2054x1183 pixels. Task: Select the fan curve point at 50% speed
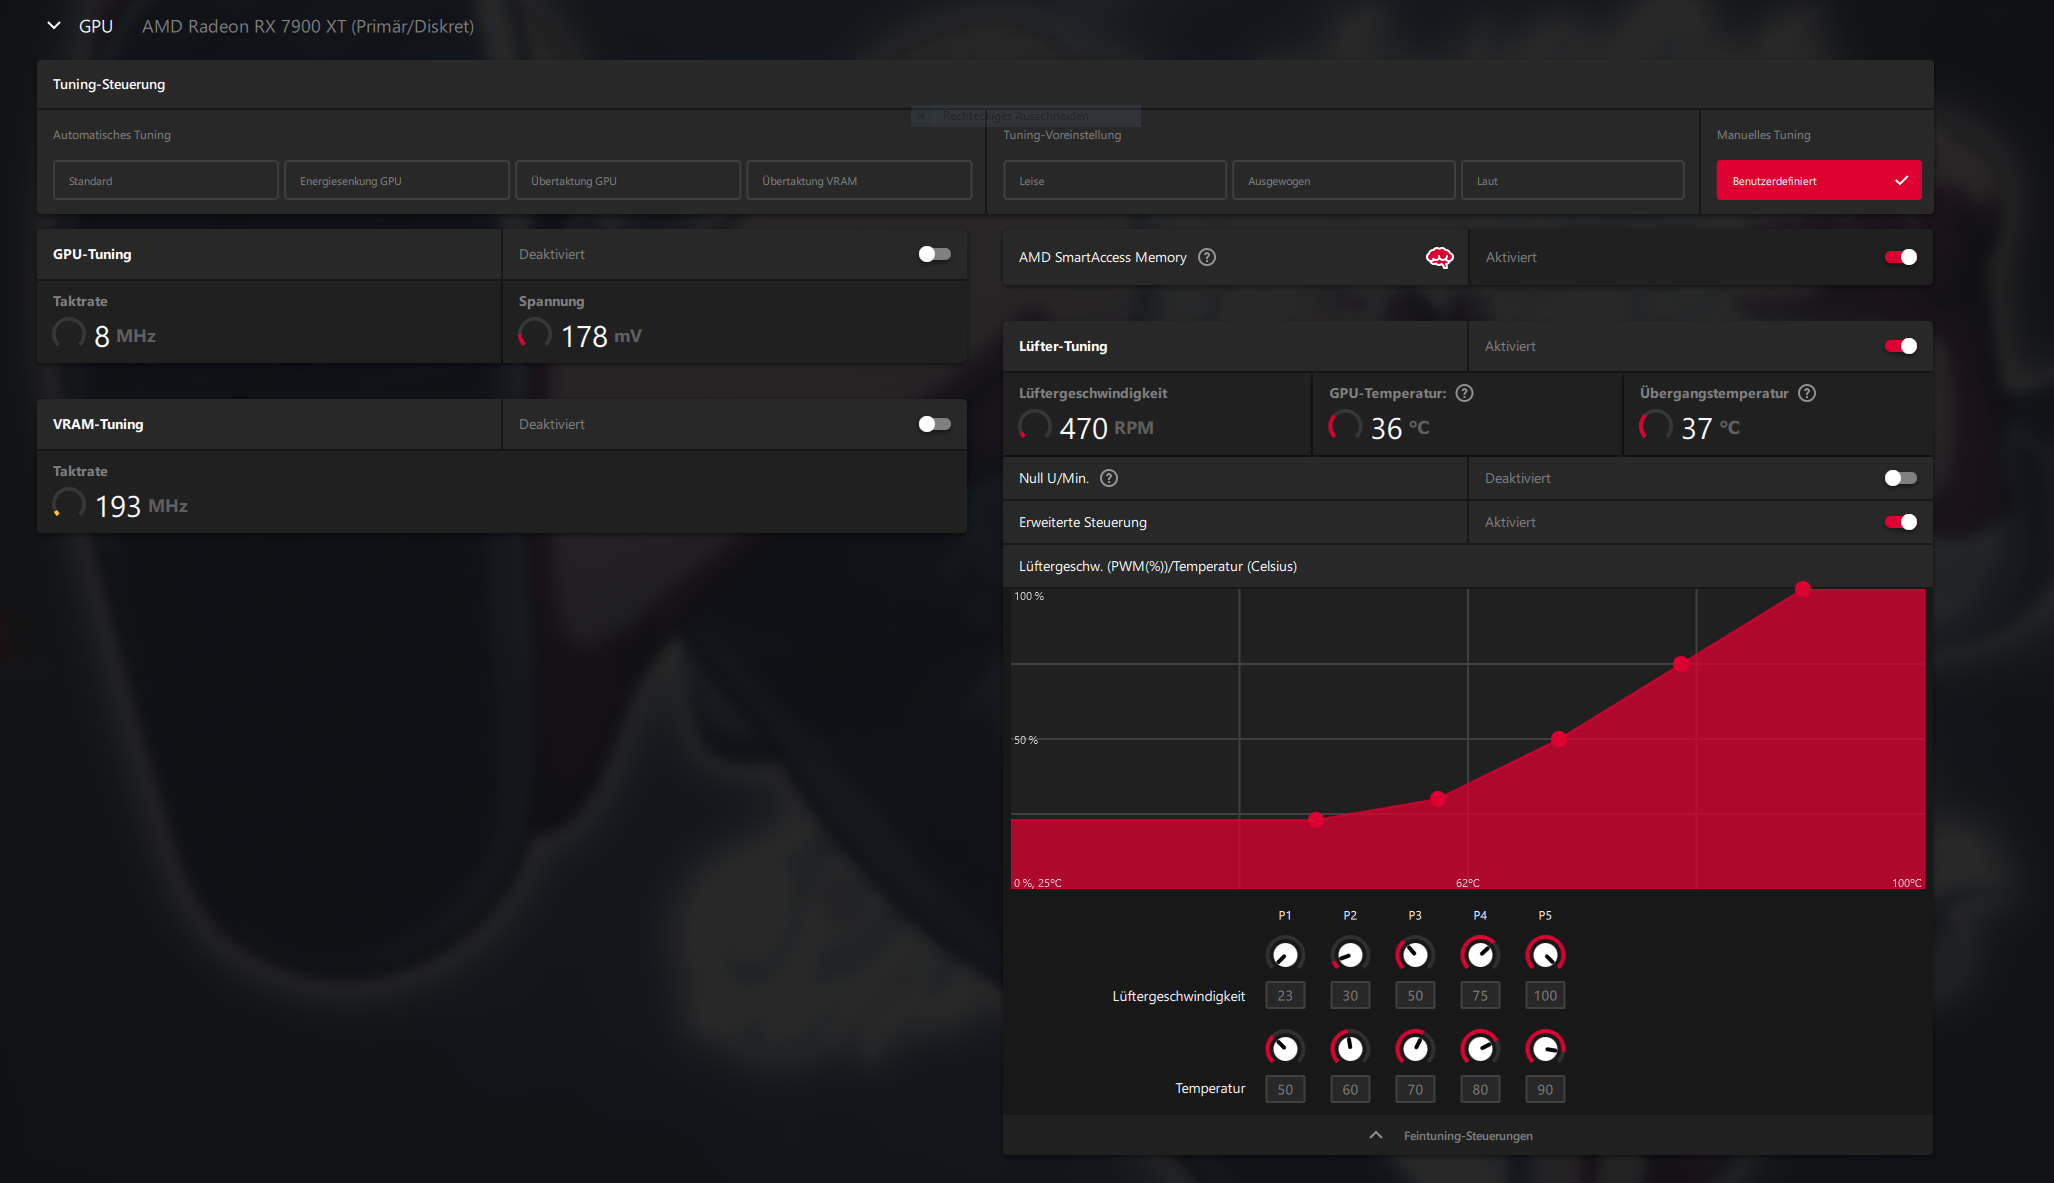(x=1559, y=739)
